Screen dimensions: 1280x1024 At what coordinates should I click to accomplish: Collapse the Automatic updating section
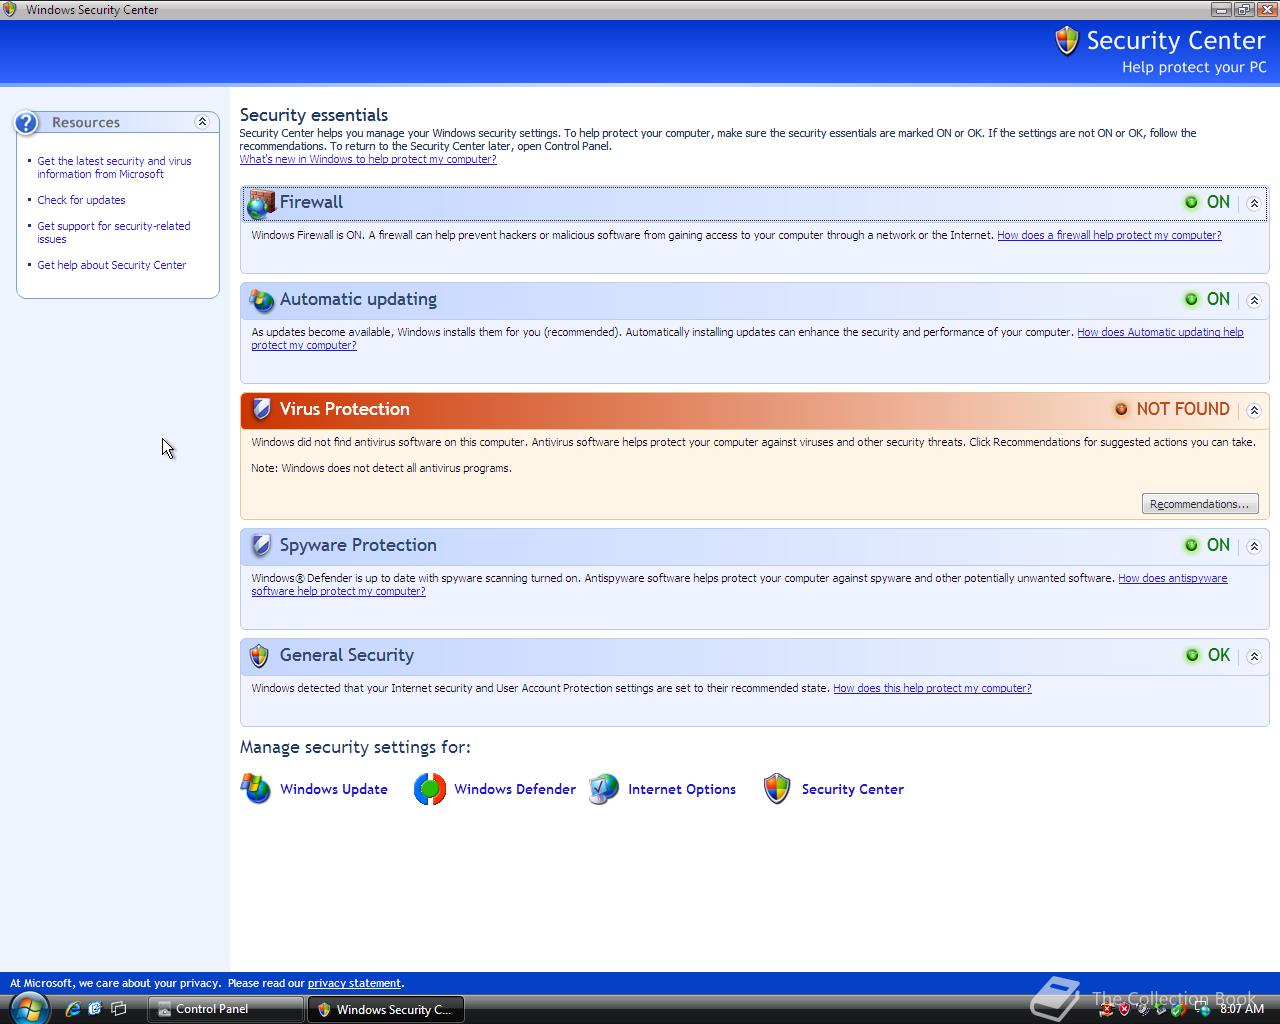(x=1254, y=300)
